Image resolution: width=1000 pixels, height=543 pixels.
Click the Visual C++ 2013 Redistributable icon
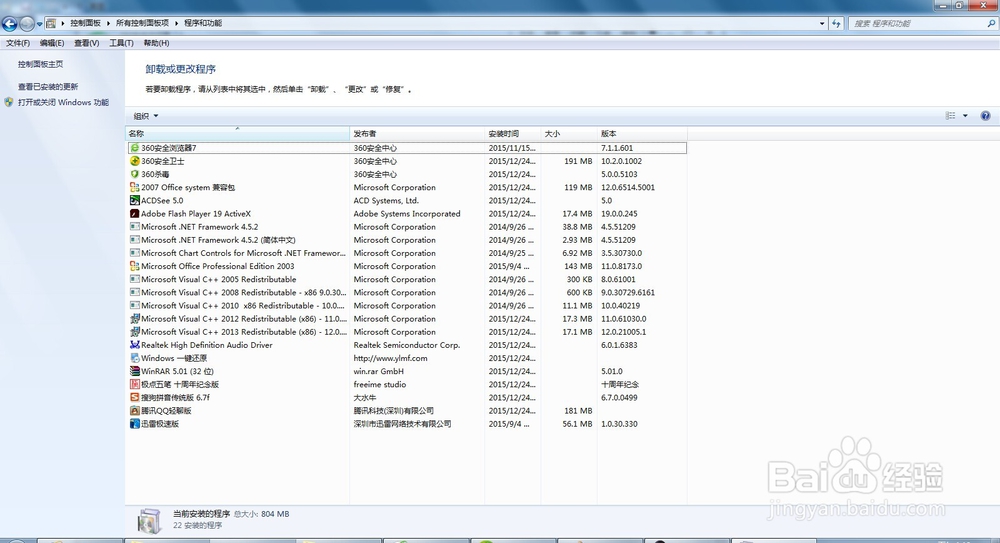click(135, 332)
